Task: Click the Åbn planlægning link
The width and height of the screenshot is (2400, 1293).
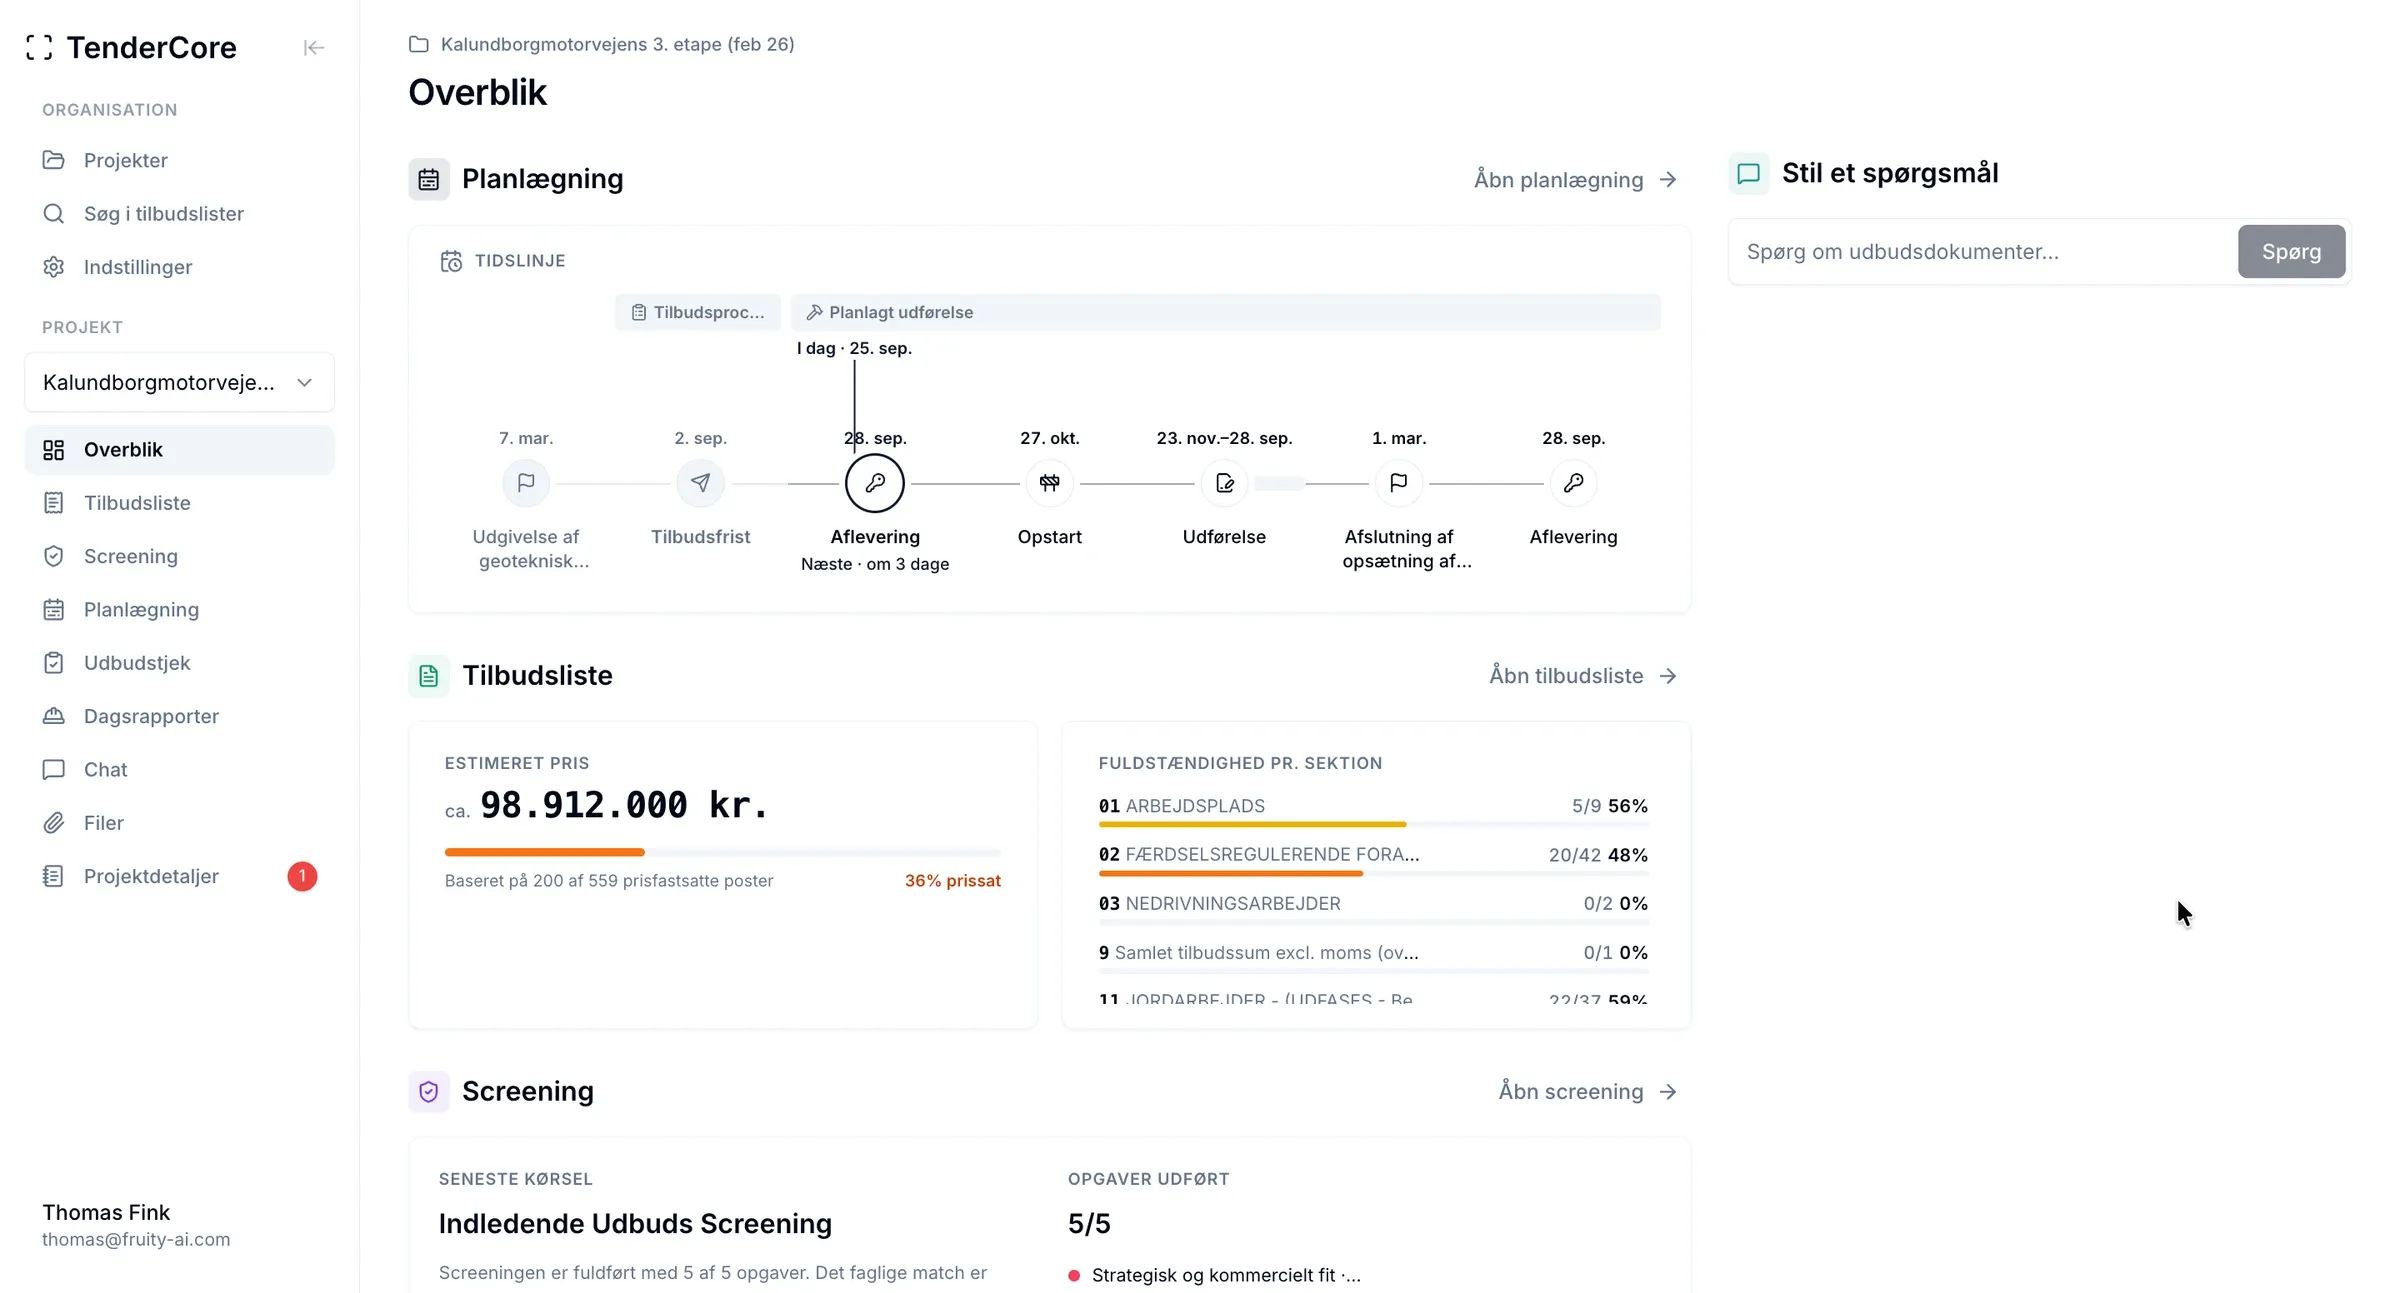Action: point(1576,179)
